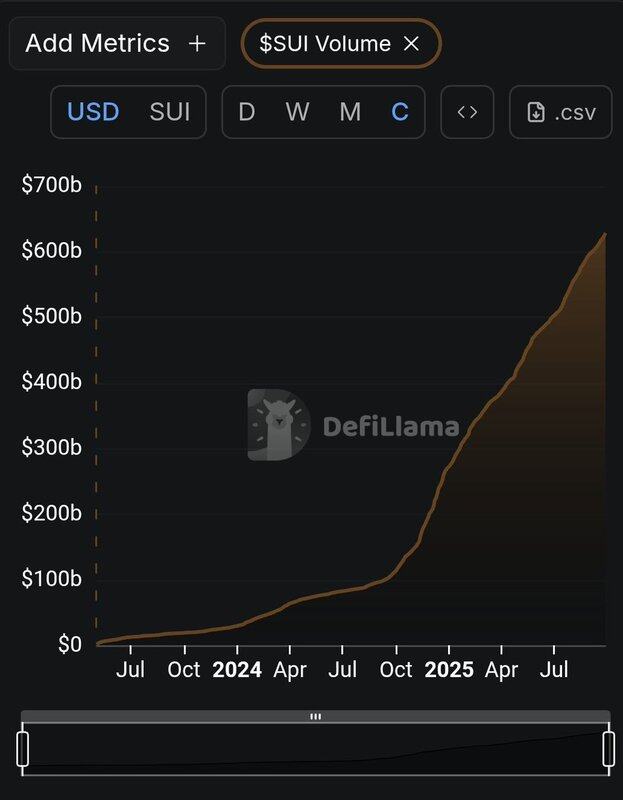Viewport: 623px width, 800px height.
Task: Remove $SUI Volume metric with X icon
Action: (411, 44)
